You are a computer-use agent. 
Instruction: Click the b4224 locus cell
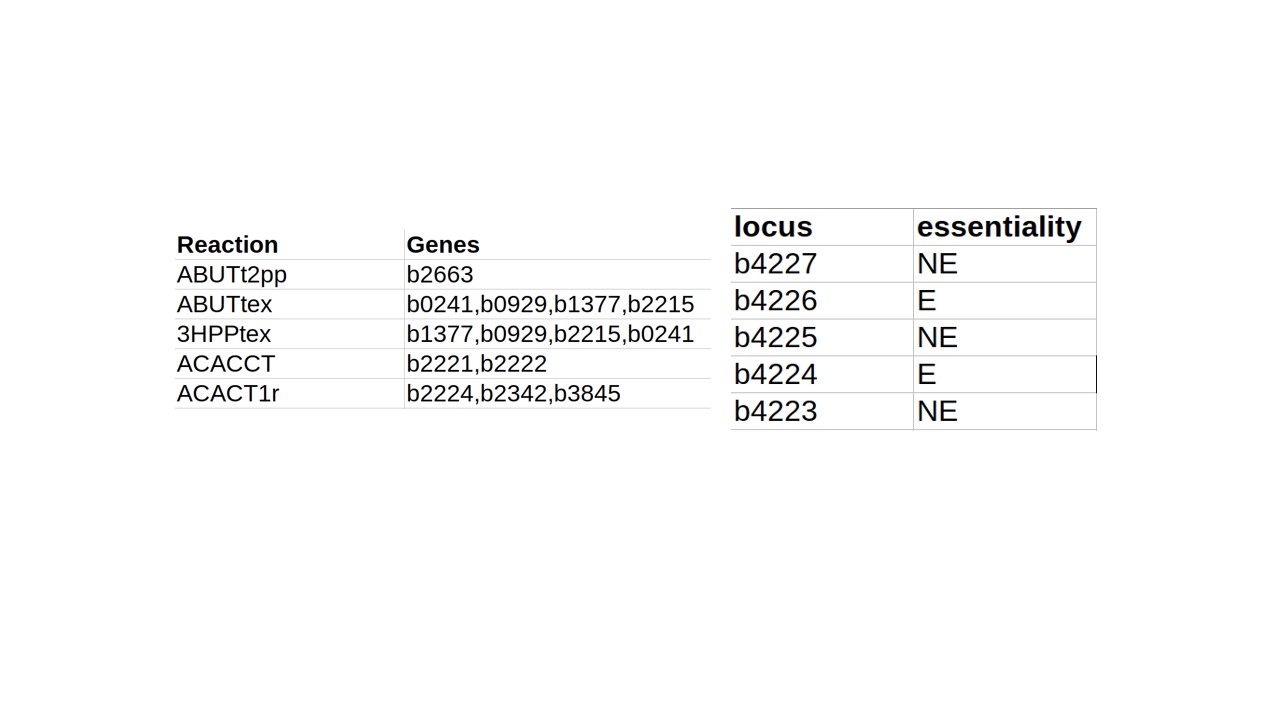776,375
